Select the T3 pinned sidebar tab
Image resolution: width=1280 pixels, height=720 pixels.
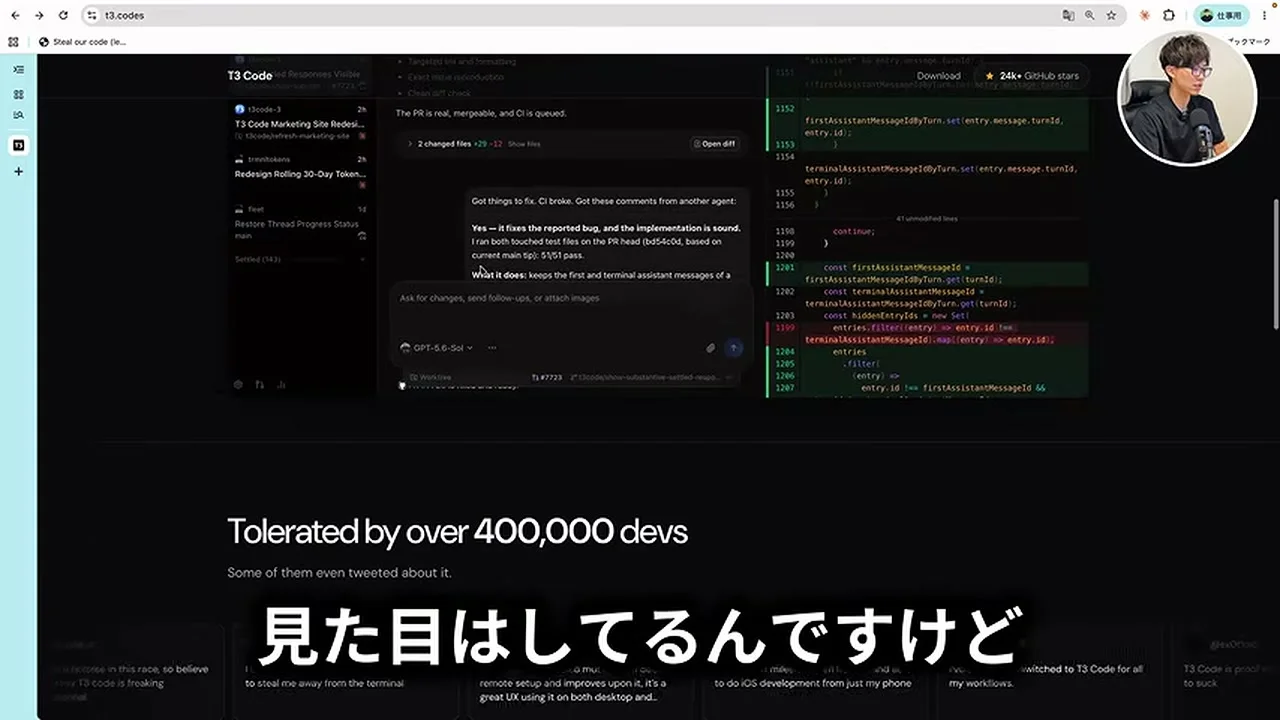[18, 145]
